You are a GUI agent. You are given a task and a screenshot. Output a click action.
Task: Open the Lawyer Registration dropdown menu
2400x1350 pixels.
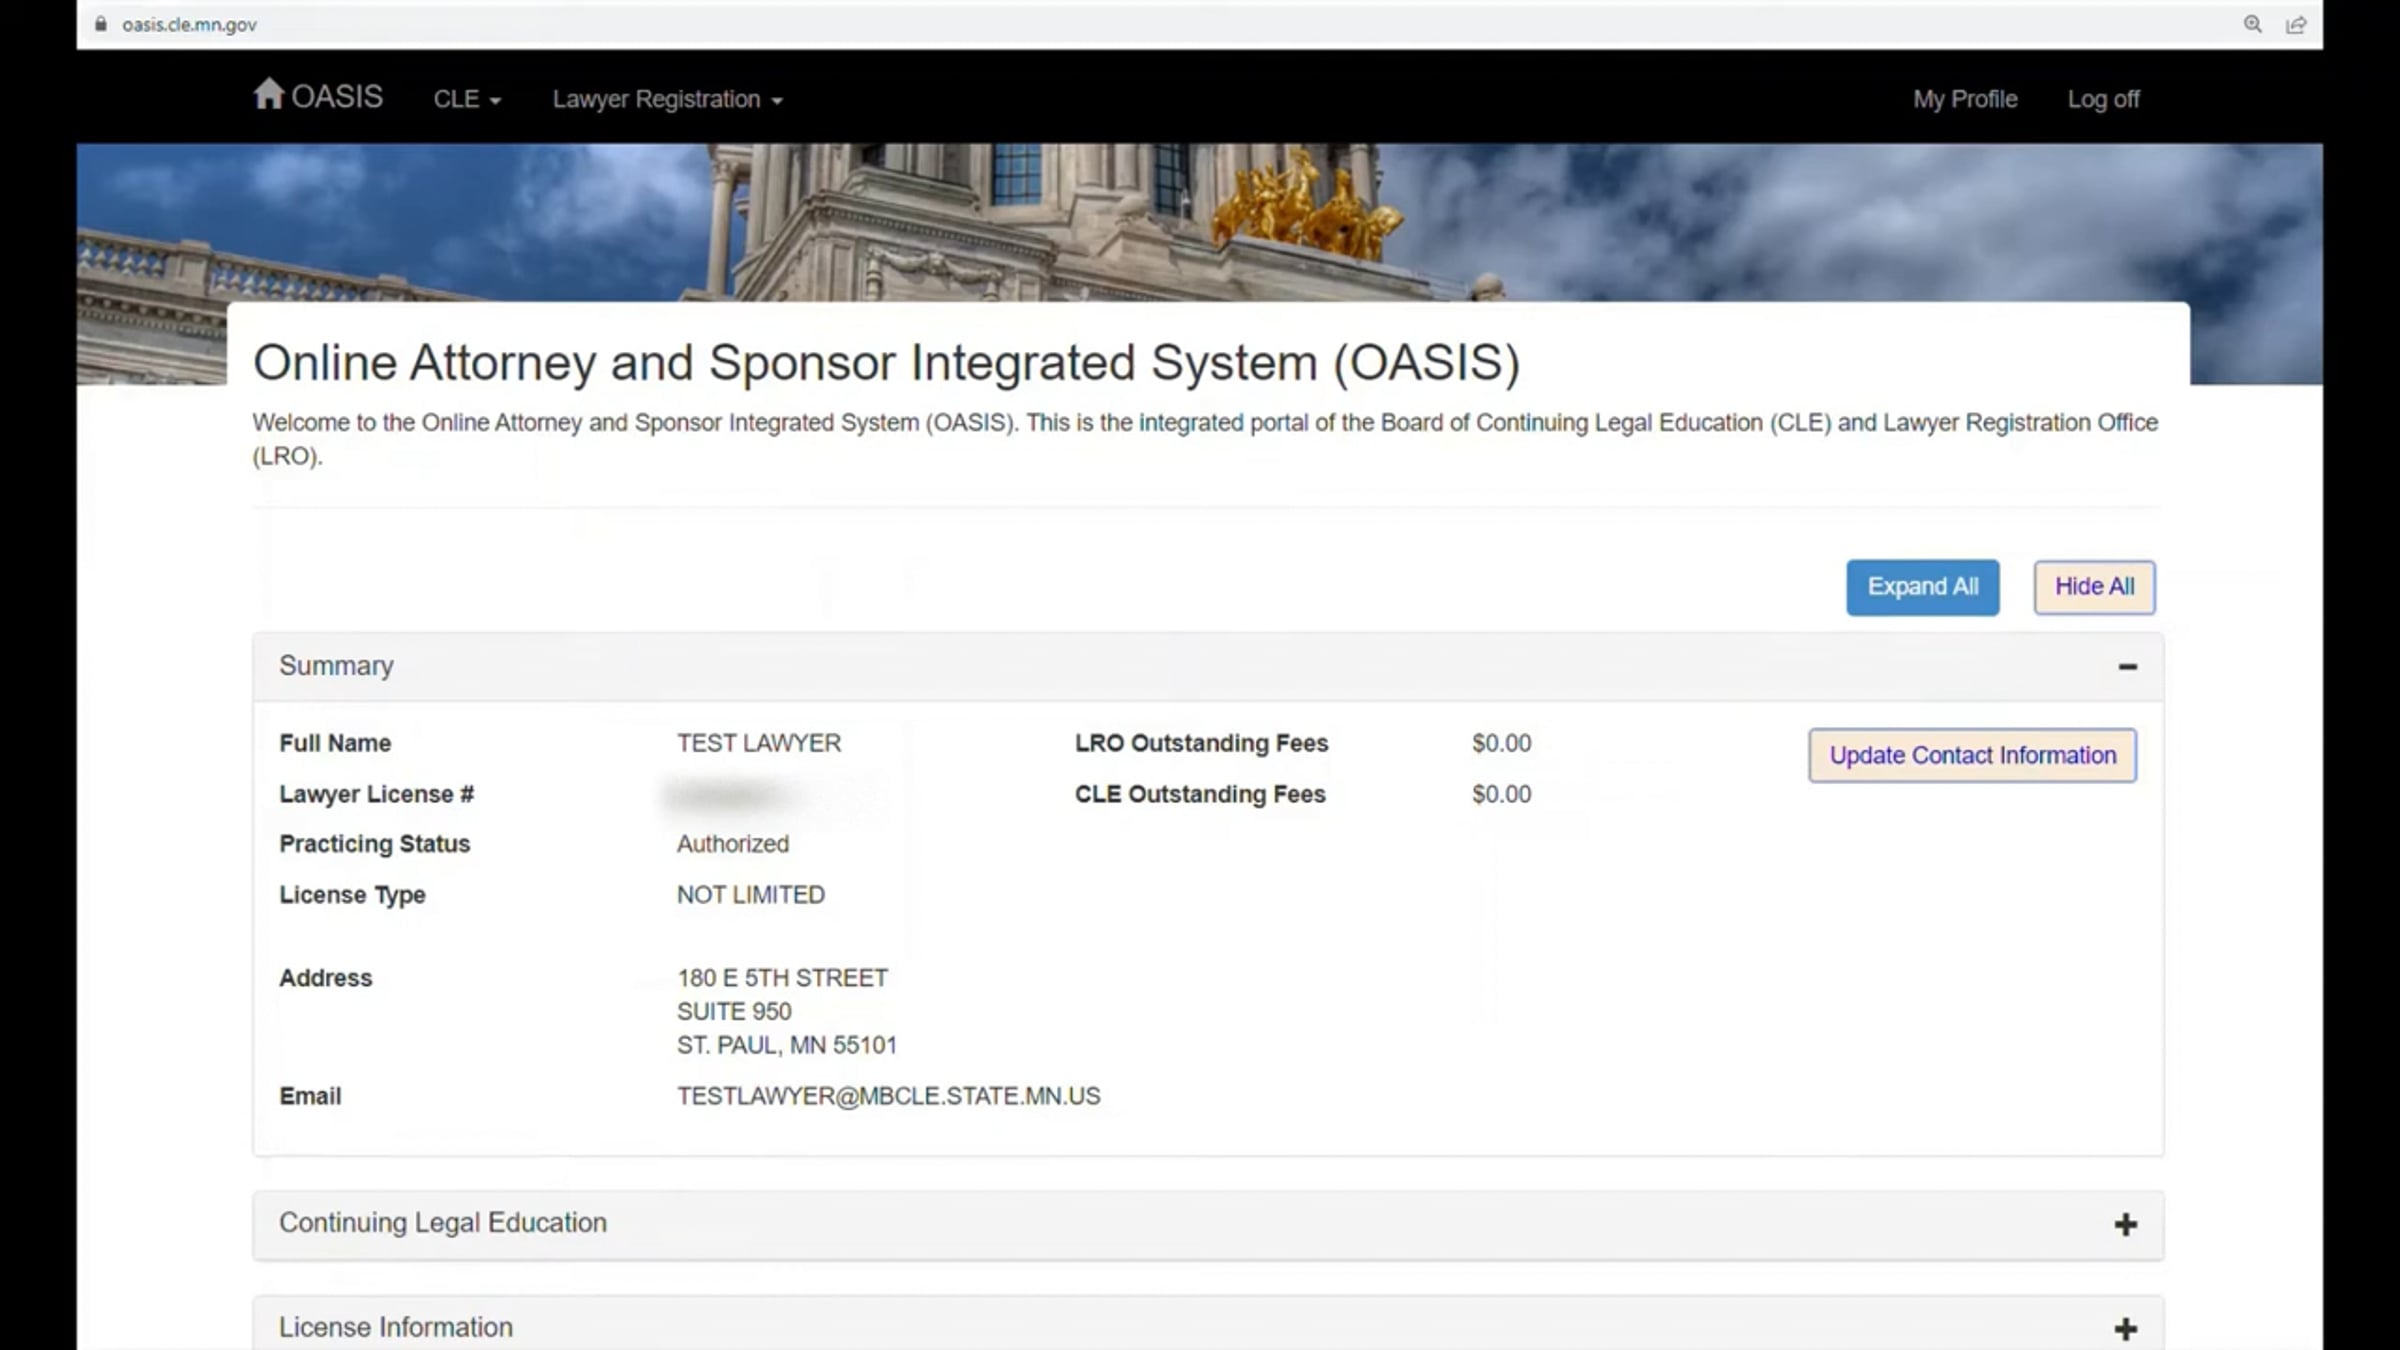pos(667,99)
